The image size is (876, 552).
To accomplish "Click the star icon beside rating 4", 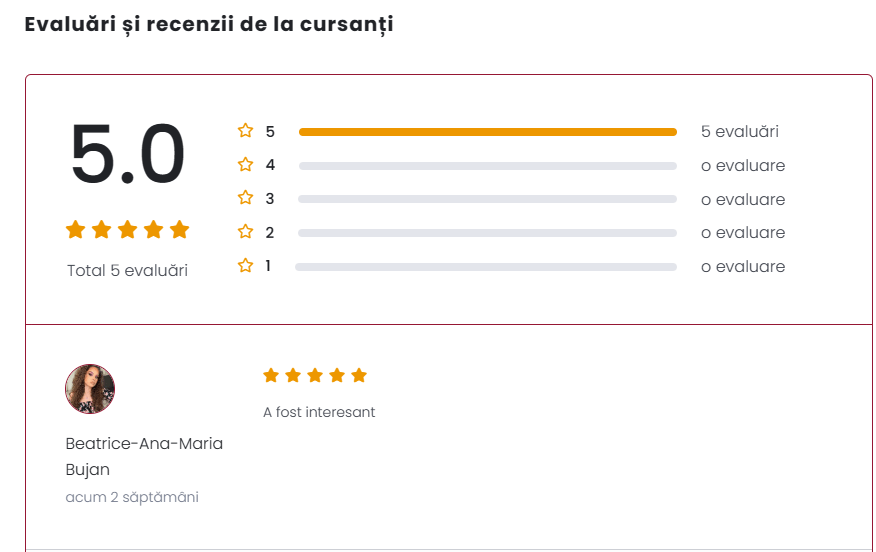I will (245, 165).
